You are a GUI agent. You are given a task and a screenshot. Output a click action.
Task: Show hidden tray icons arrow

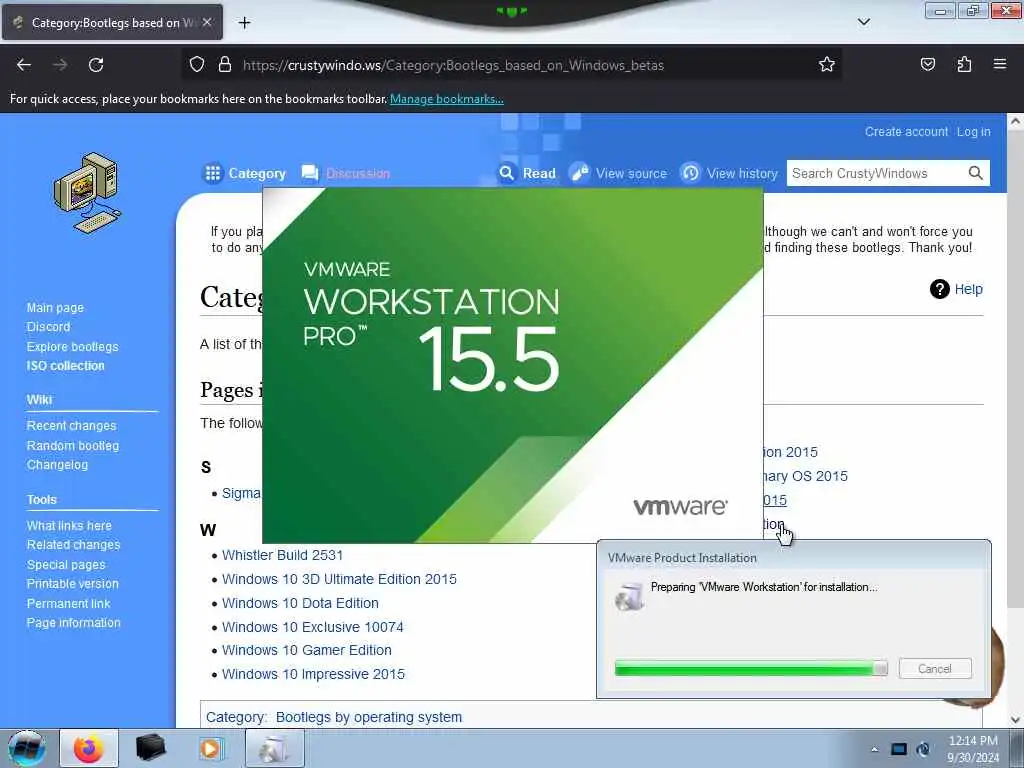874,749
